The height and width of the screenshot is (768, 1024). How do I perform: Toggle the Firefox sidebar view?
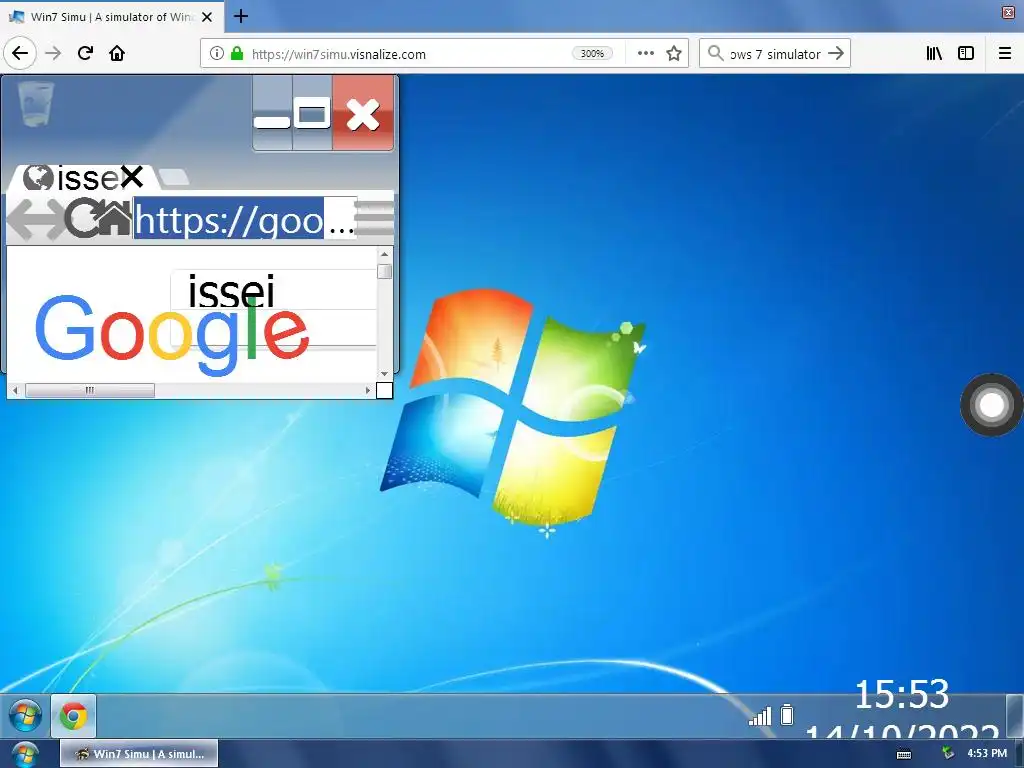[x=966, y=54]
